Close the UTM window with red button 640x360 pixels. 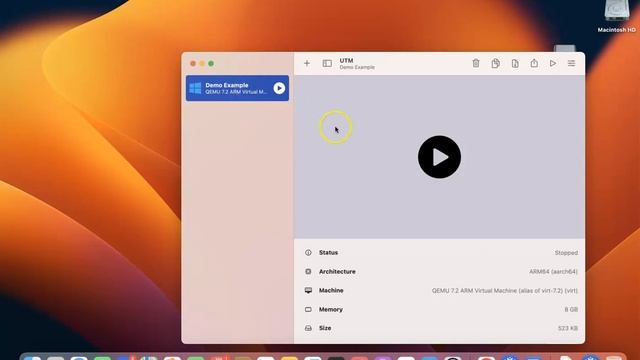tap(193, 64)
